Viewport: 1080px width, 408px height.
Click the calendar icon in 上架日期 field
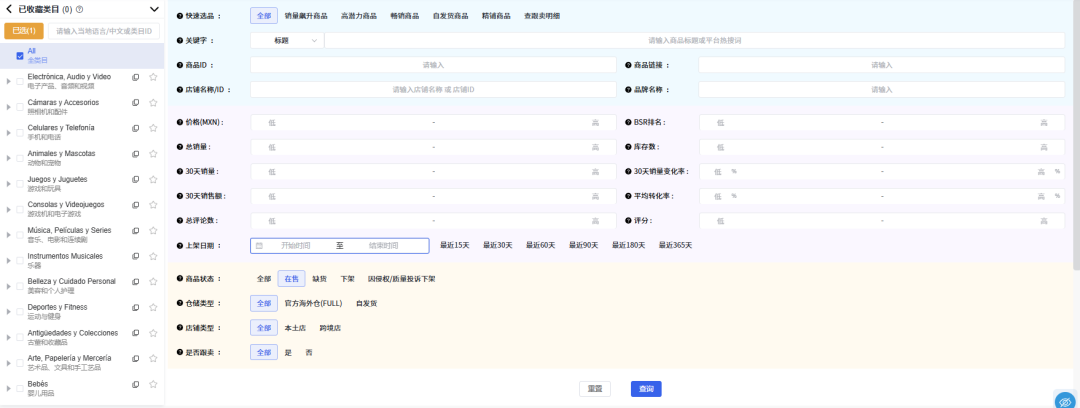[259, 245]
